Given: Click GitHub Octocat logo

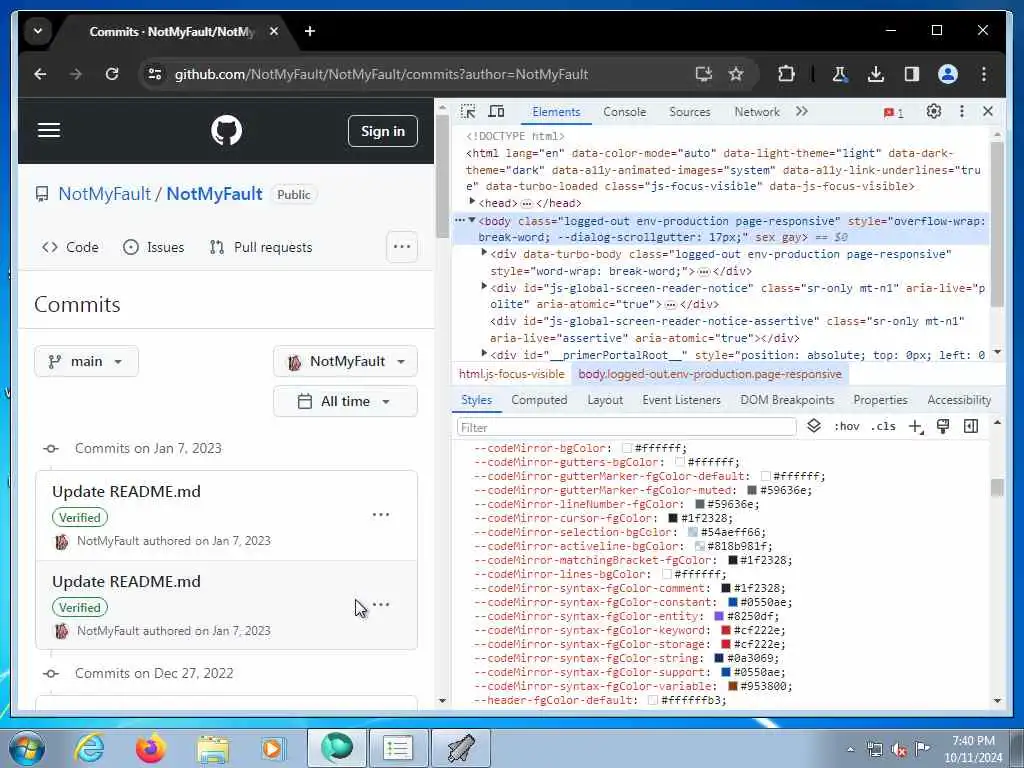Looking at the screenshot, I should 227,131.
